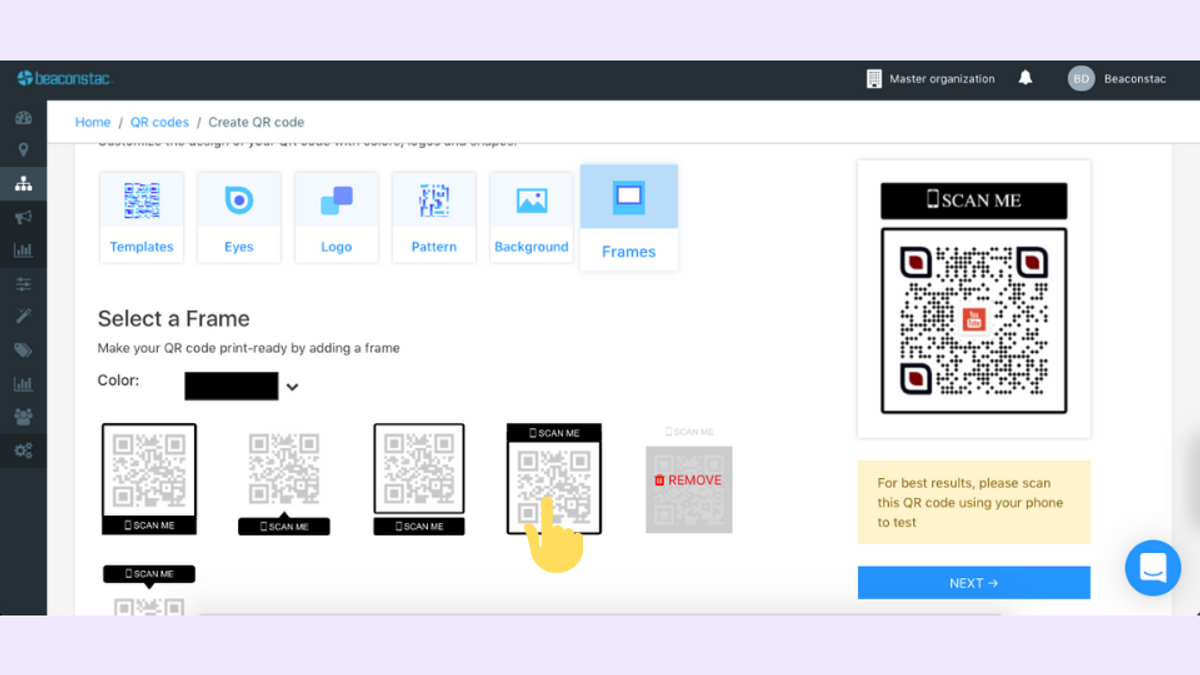This screenshot has width=1200, height=675.
Task: Click 'Make your QR code print-ready' text
Action: 248,348
